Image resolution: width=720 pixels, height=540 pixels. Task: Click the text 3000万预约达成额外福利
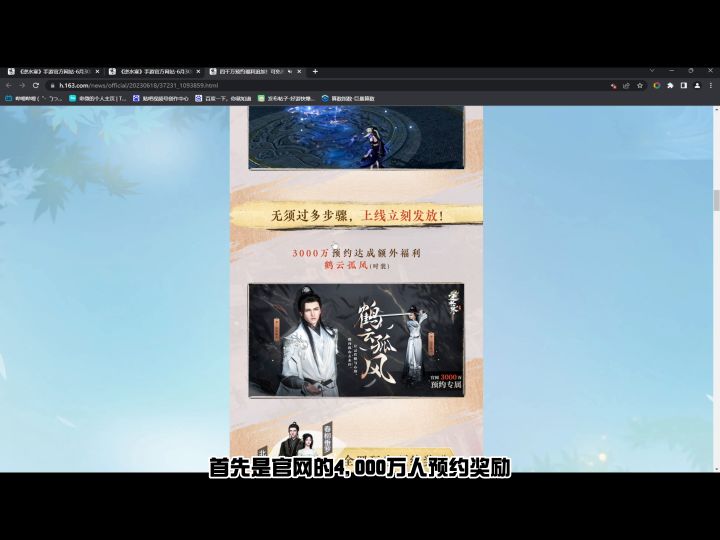coord(356,253)
